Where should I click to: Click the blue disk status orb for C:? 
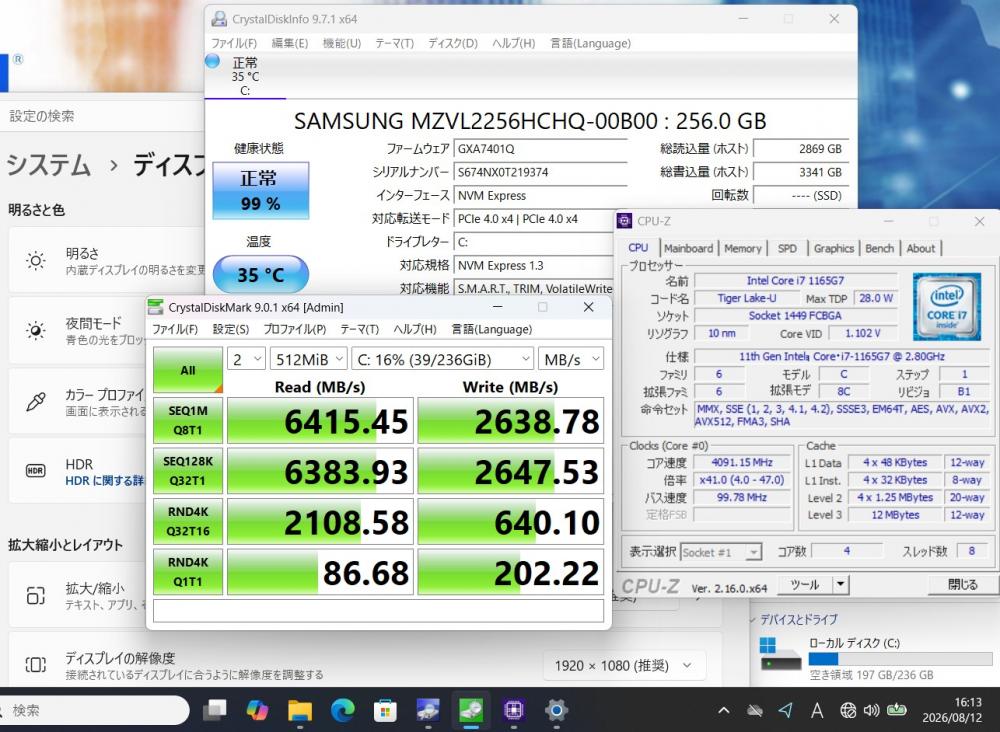(212, 61)
